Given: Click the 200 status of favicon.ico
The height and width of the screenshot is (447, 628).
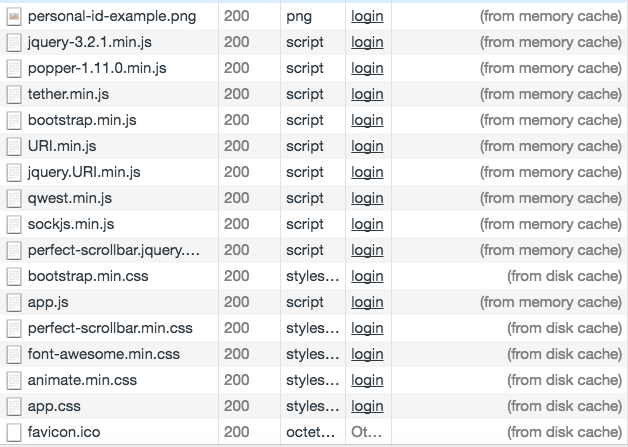Looking at the screenshot, I should tap(236, 433).
